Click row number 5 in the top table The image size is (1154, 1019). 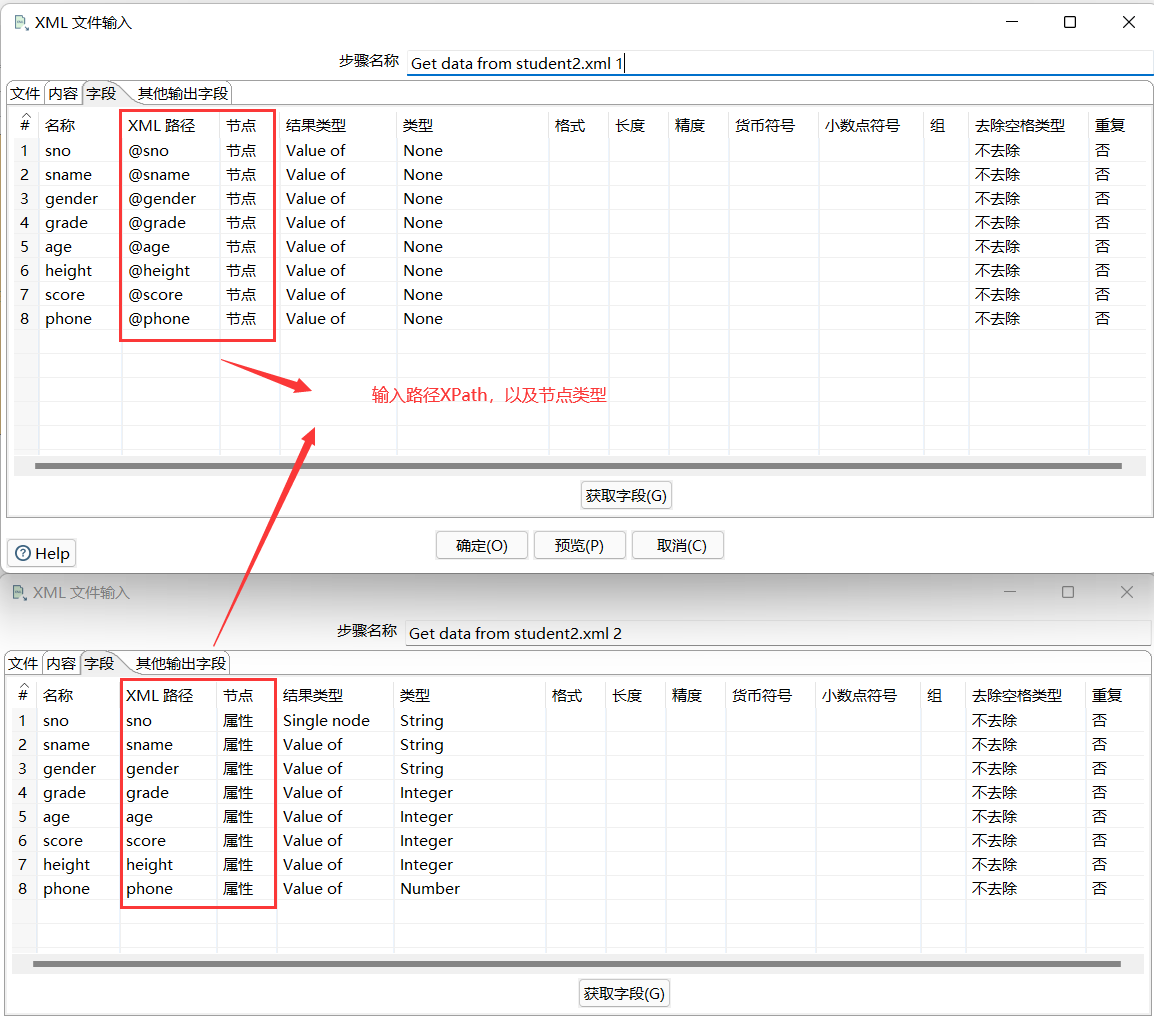click(x=24, y=246)
